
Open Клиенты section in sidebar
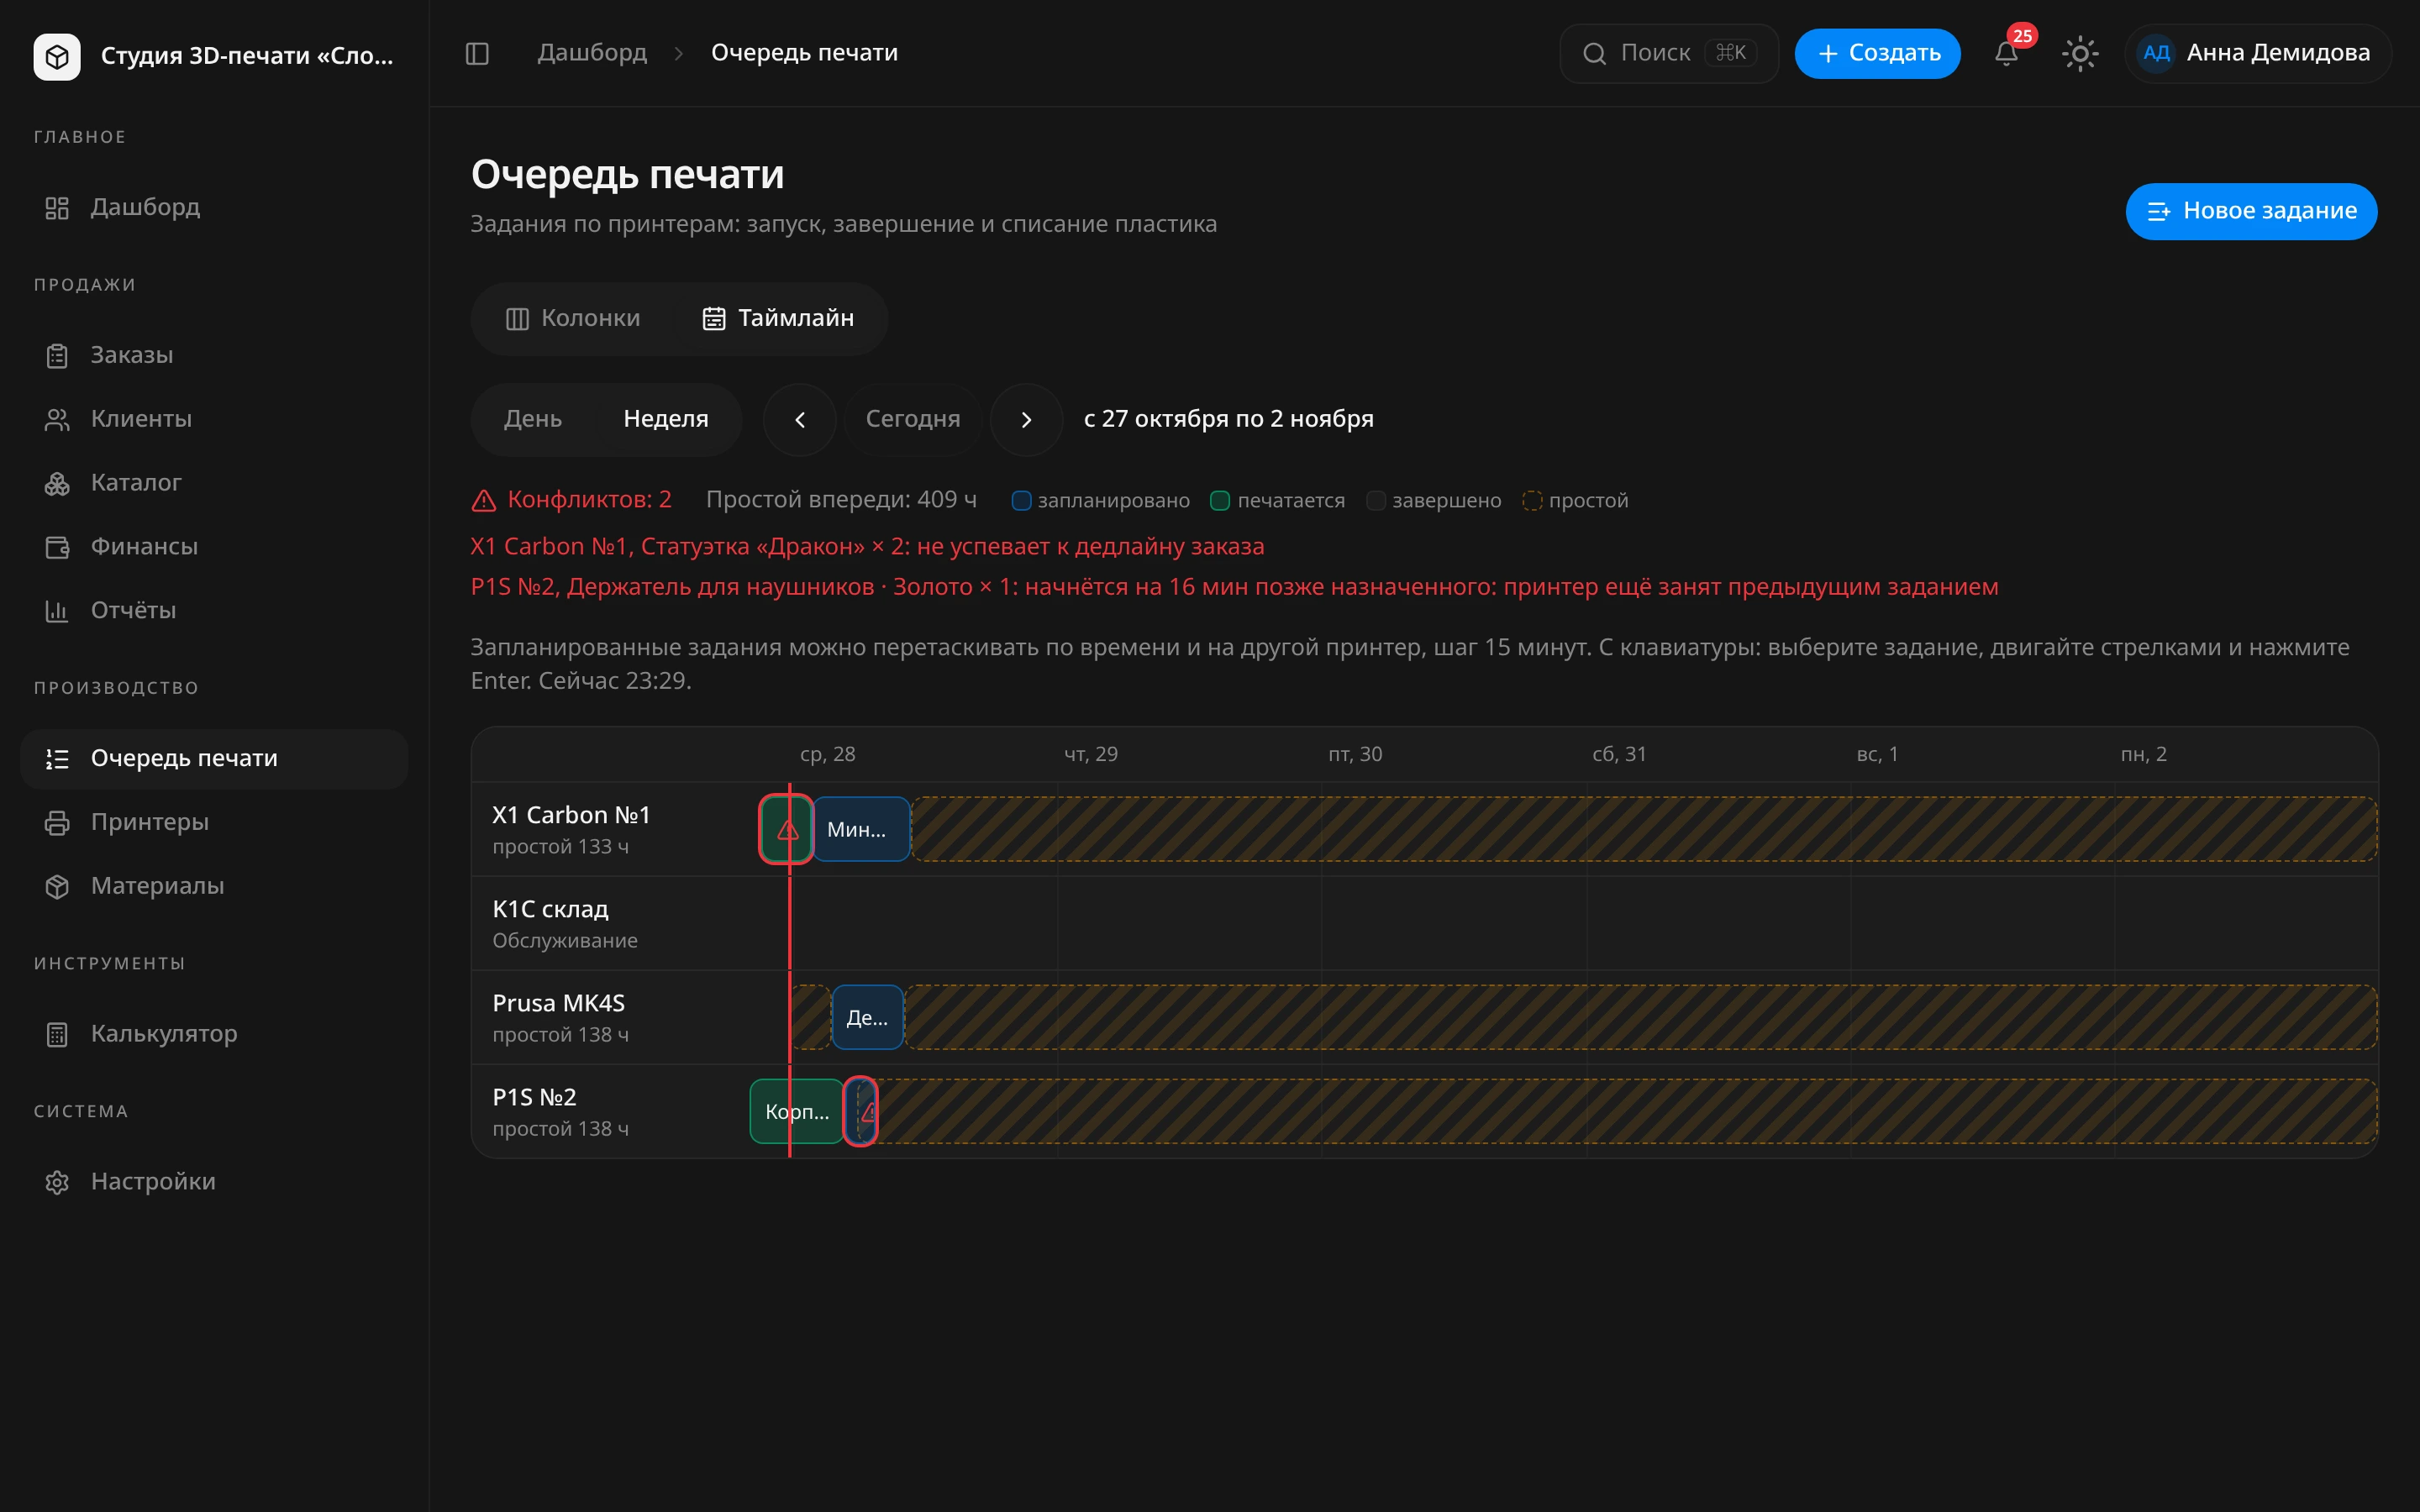point(214,419)
